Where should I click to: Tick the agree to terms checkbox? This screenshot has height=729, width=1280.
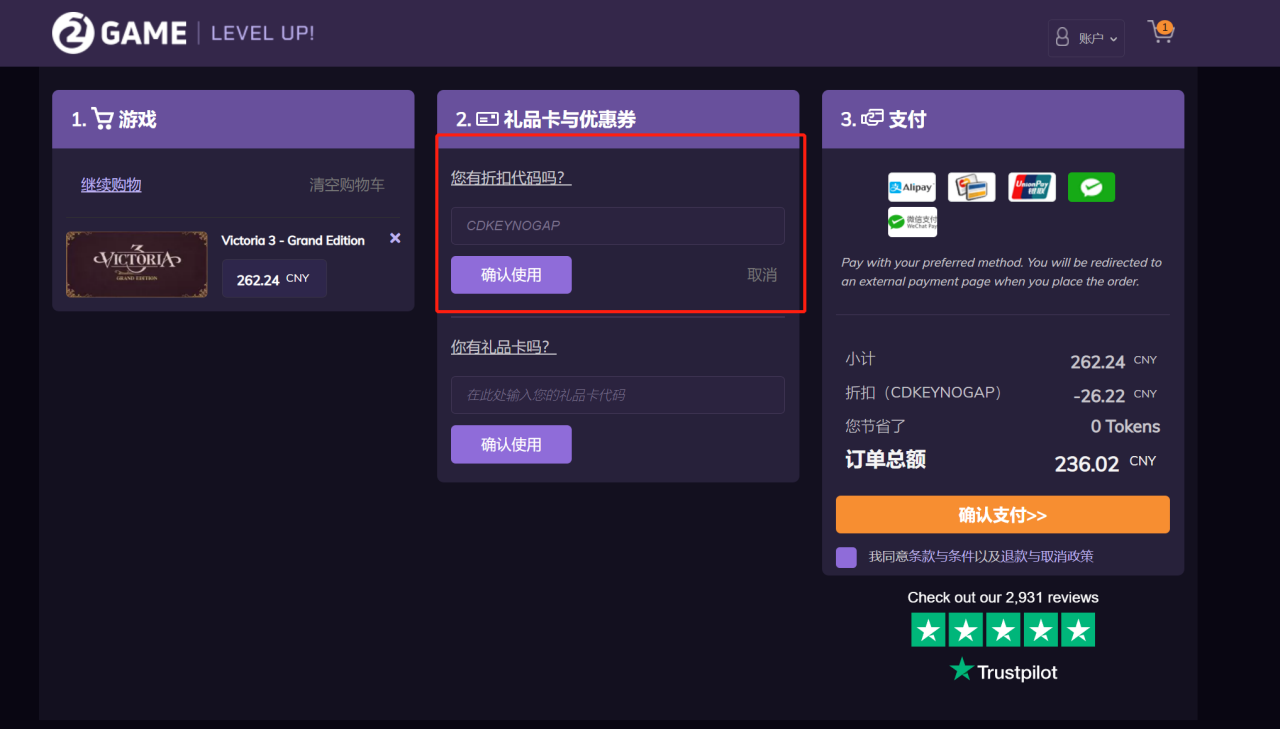click(x=846, y=557)
